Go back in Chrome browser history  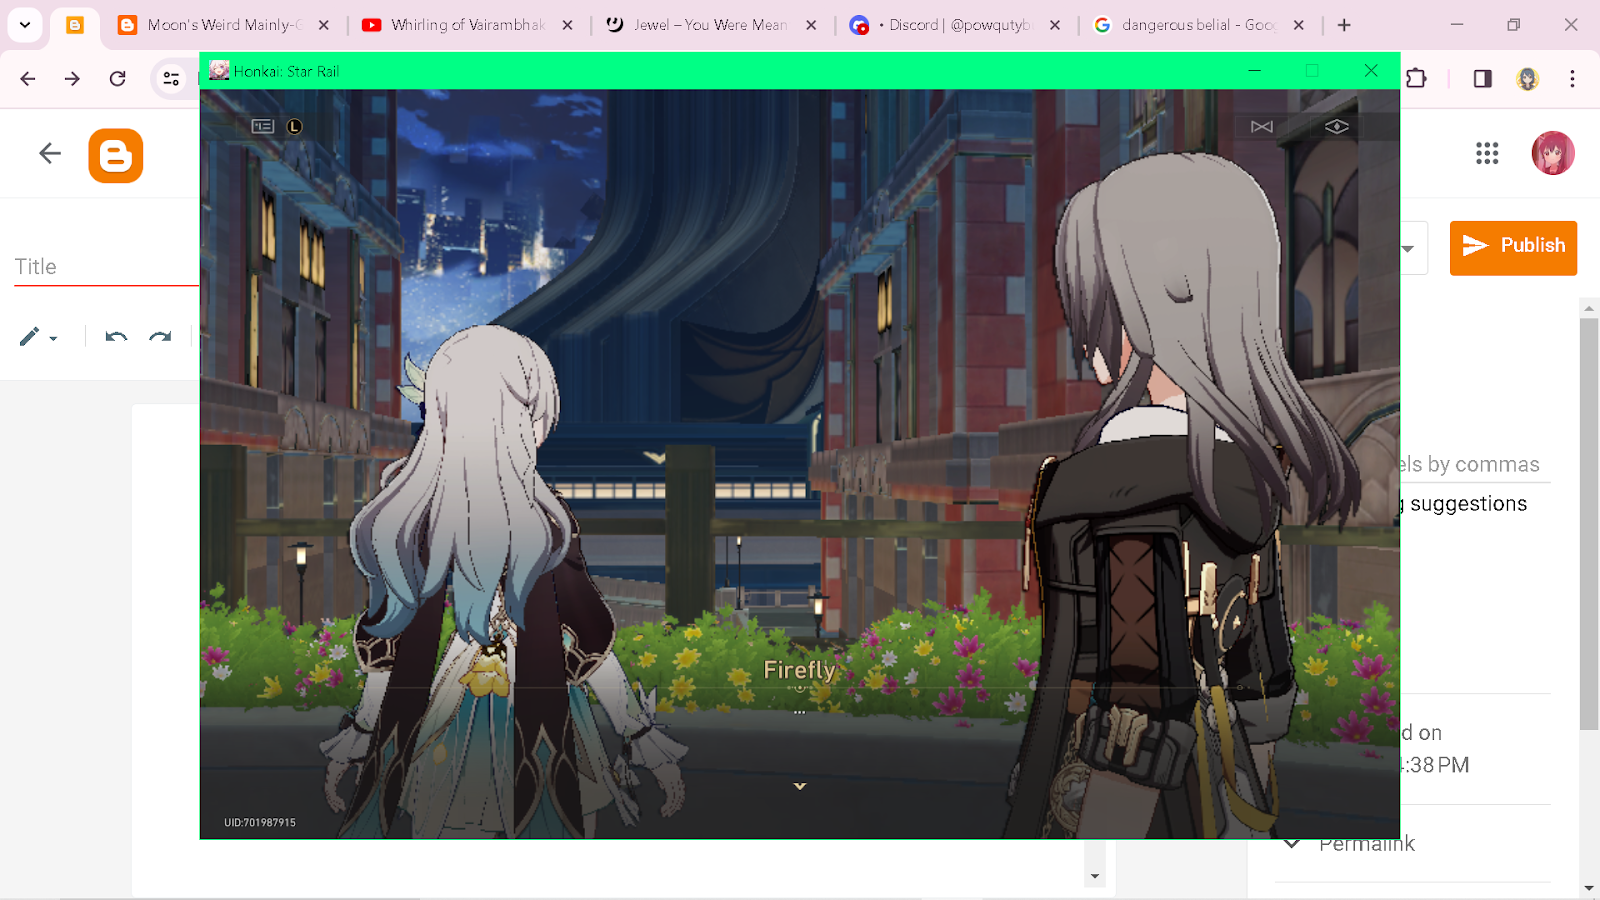(28, 78)
